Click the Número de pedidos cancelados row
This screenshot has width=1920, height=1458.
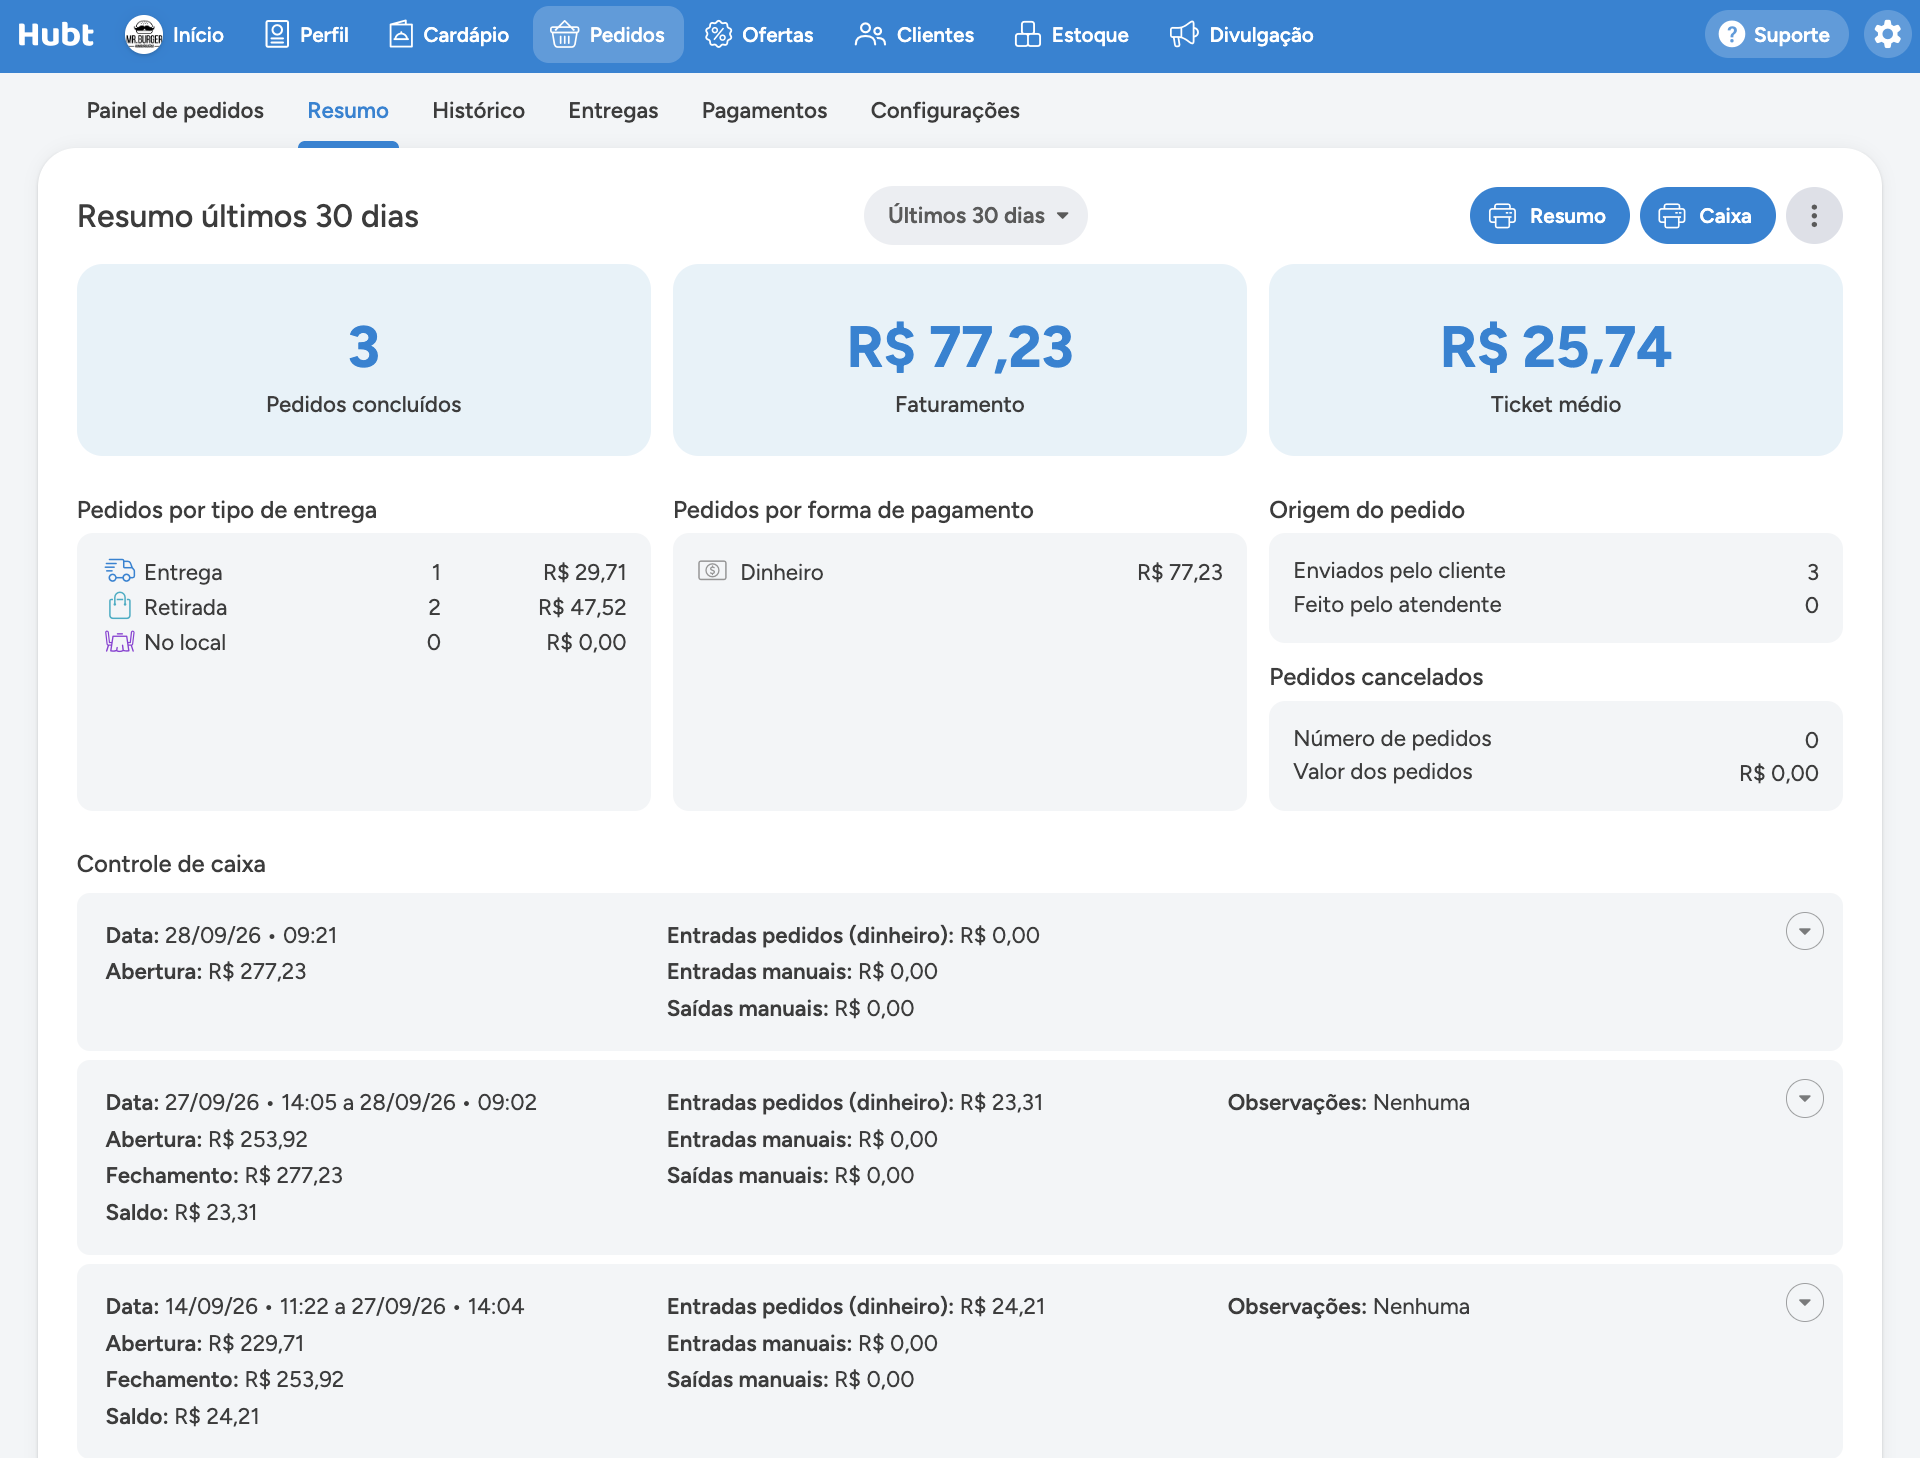1556,739
